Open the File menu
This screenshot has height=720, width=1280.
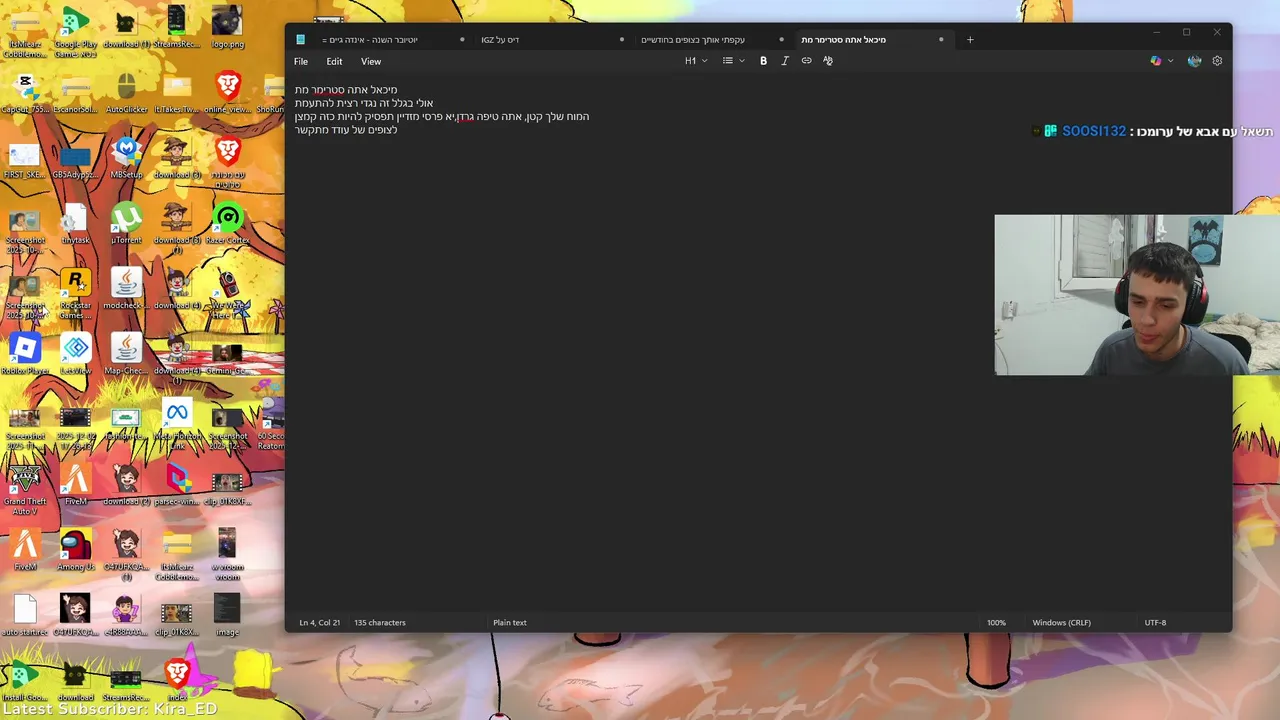click(301, 61)
